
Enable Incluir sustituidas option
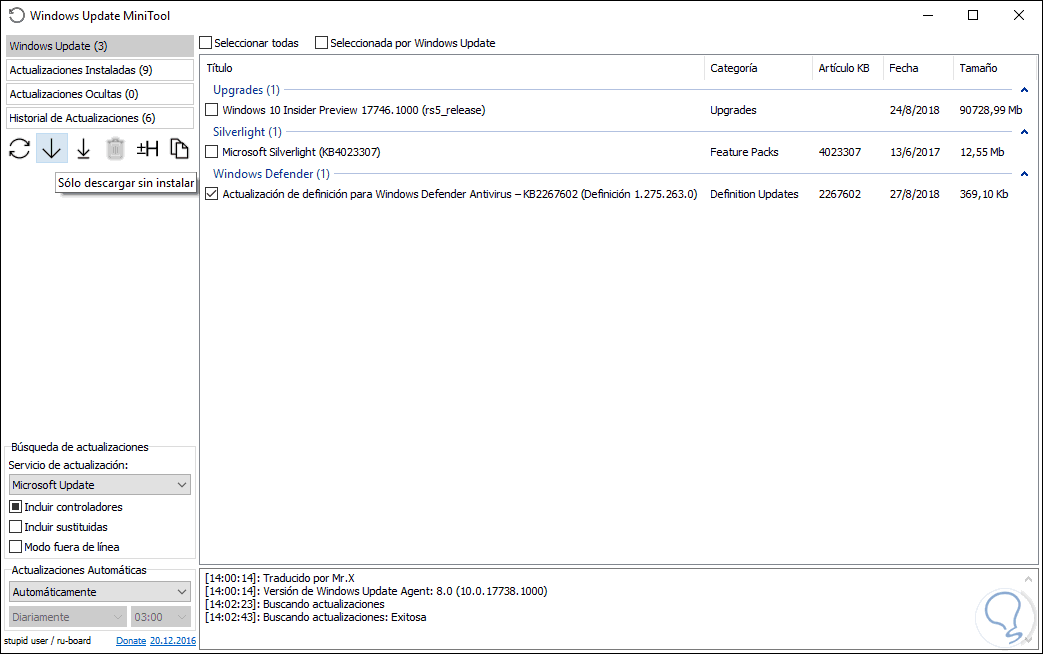(15, 526)
